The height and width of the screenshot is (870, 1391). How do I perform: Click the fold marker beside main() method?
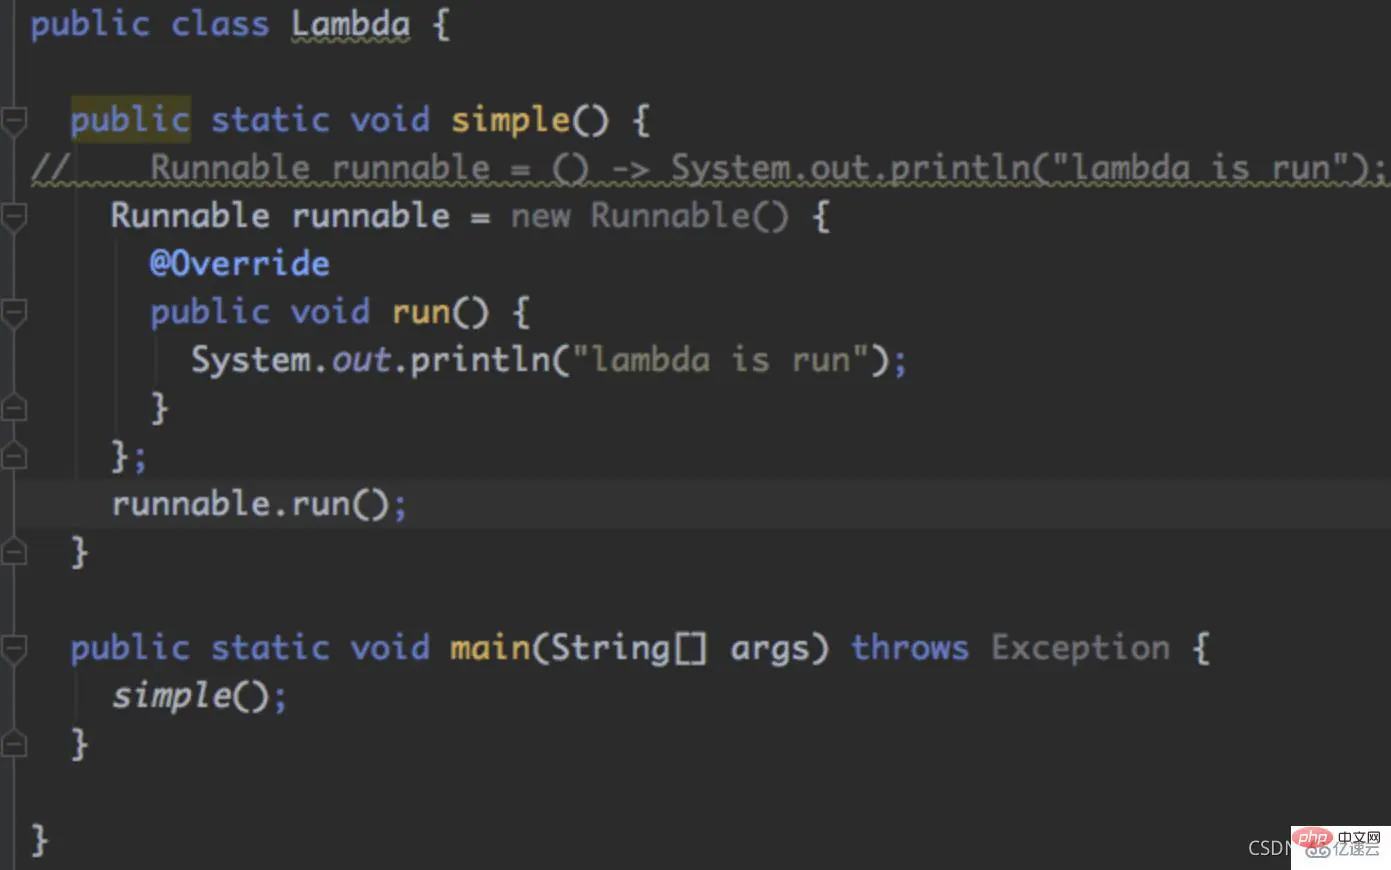(x=14, y=647)
